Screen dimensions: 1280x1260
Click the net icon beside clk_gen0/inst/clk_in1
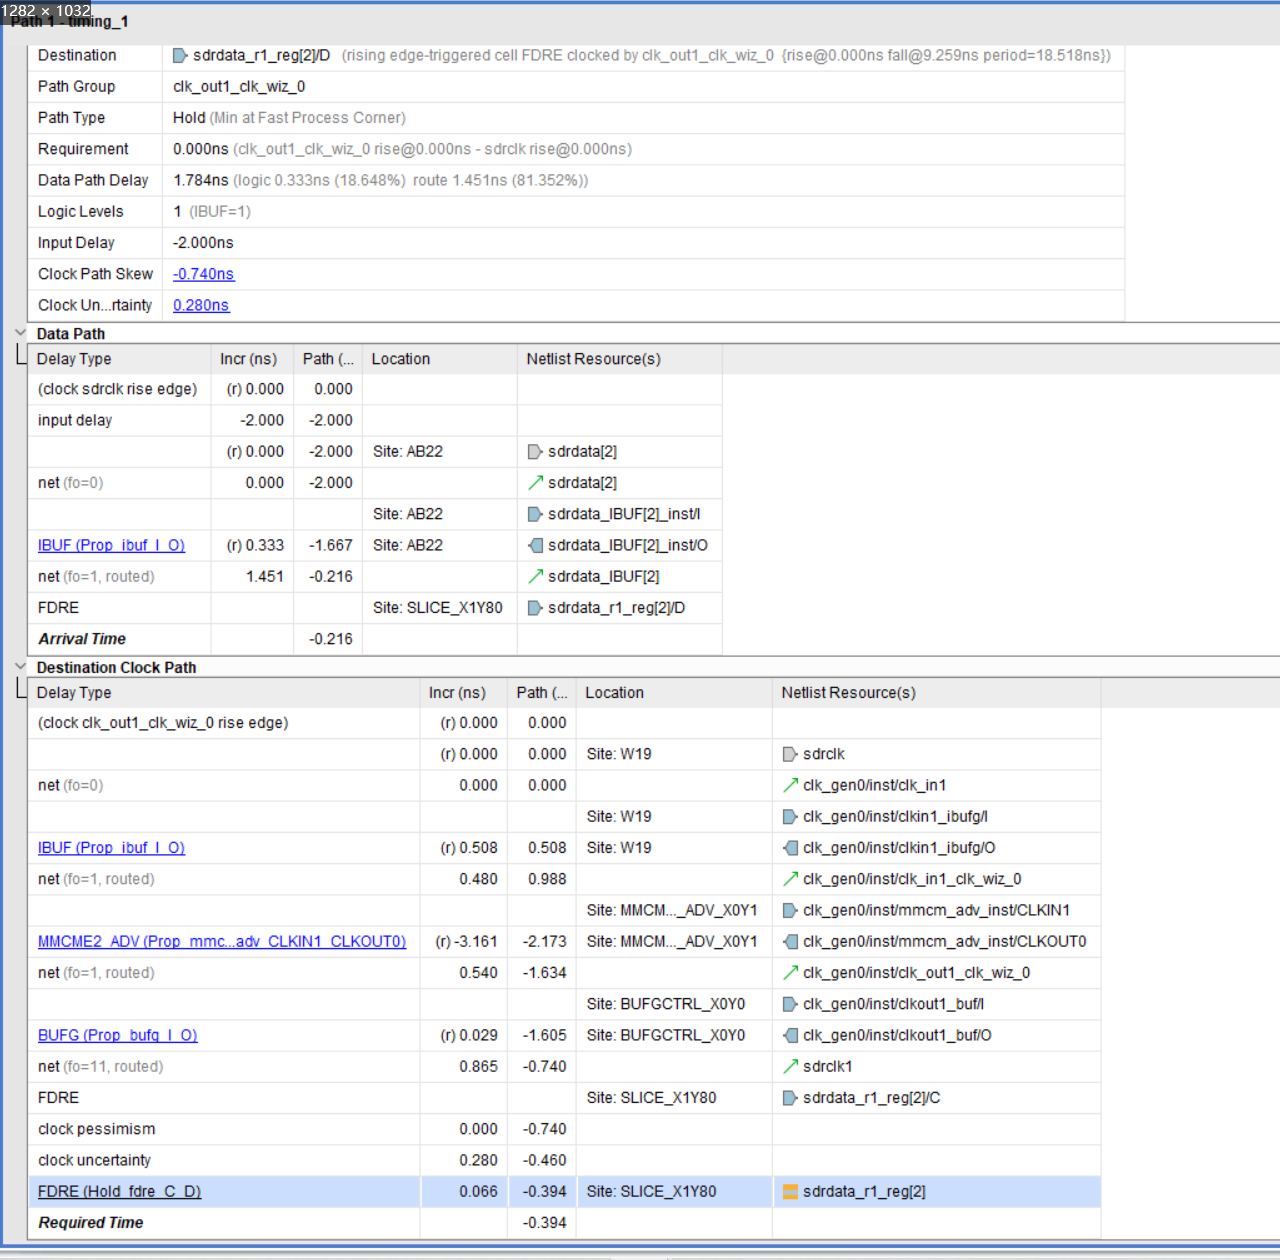(x=790, y=785)
